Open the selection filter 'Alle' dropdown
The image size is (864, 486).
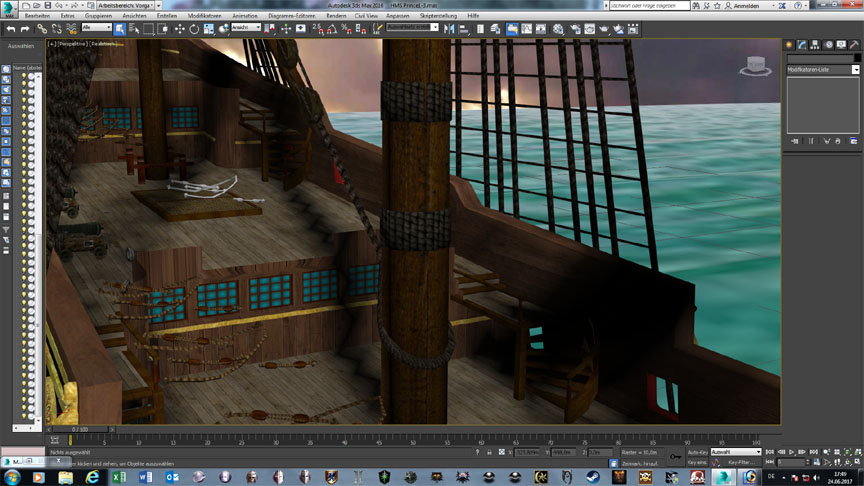pos(96,27)
